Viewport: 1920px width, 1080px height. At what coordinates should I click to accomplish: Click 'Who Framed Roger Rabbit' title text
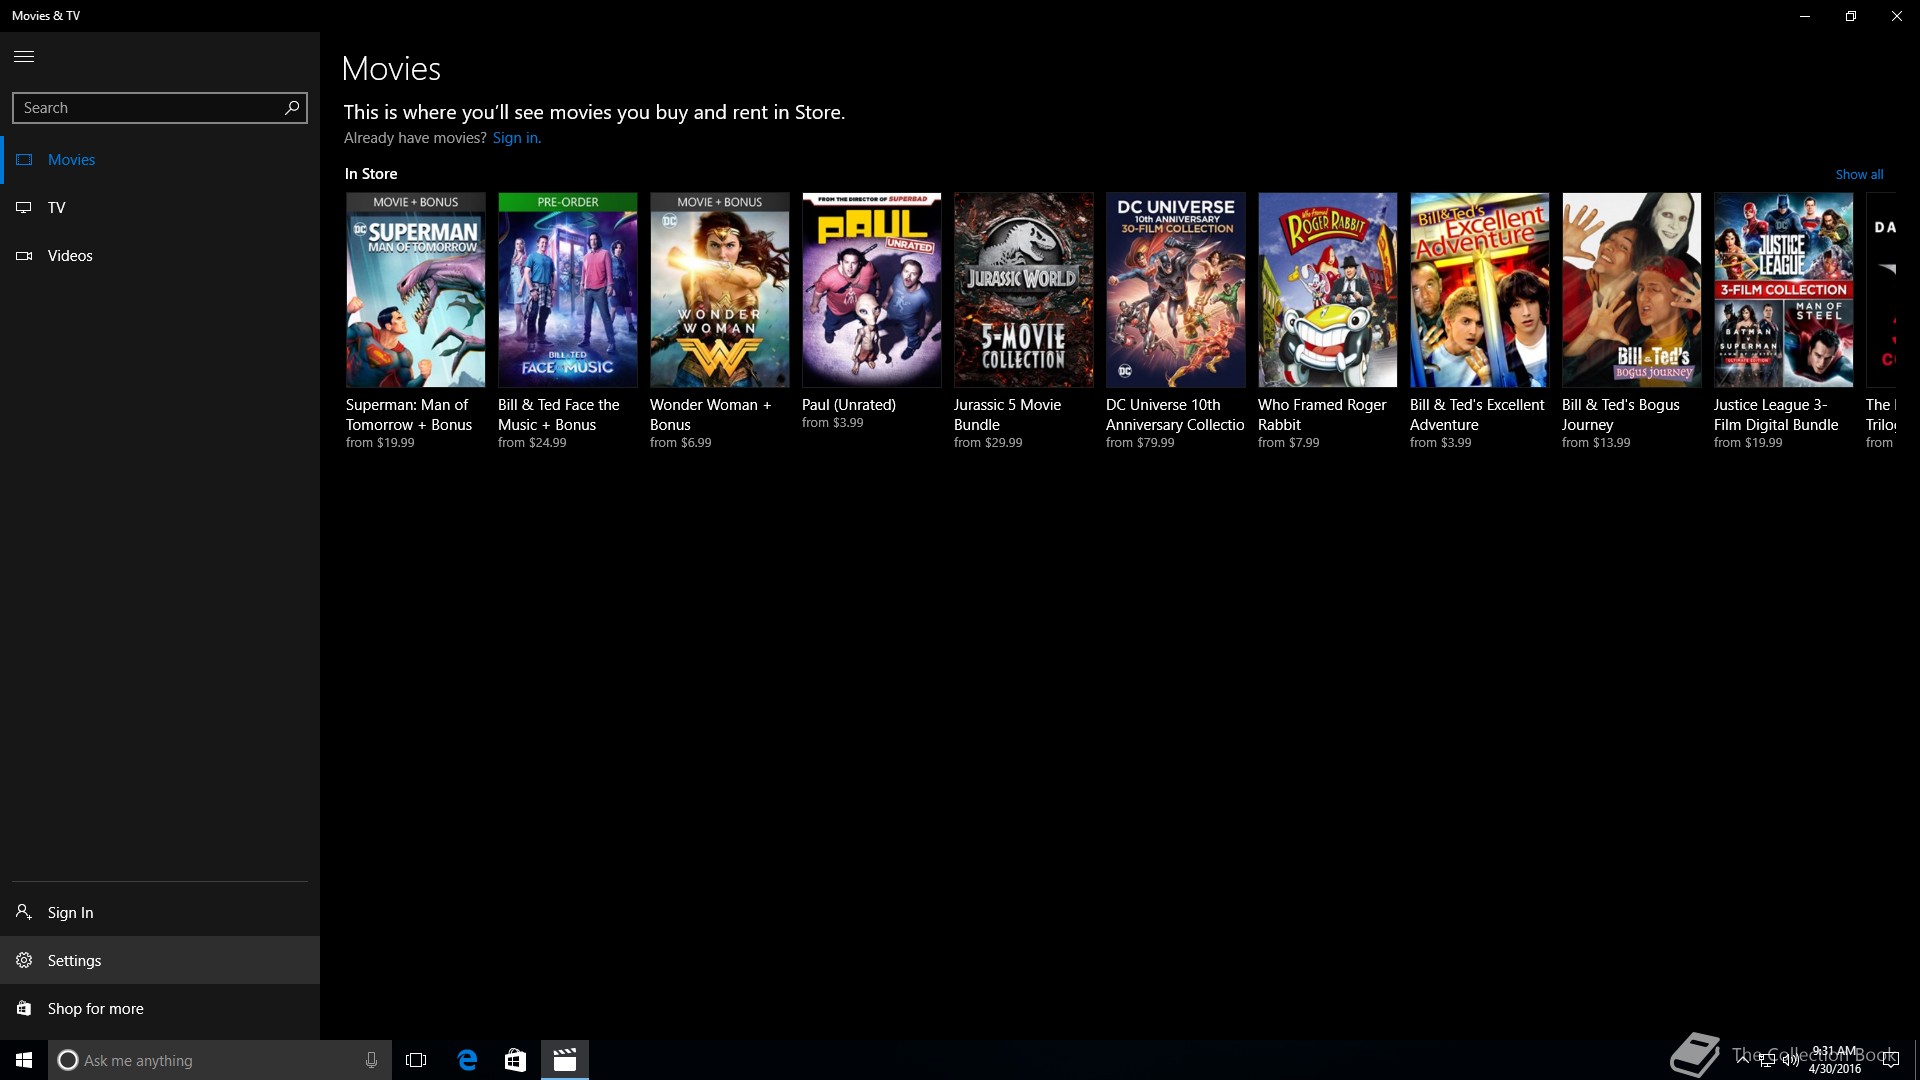pos(1322,415)
